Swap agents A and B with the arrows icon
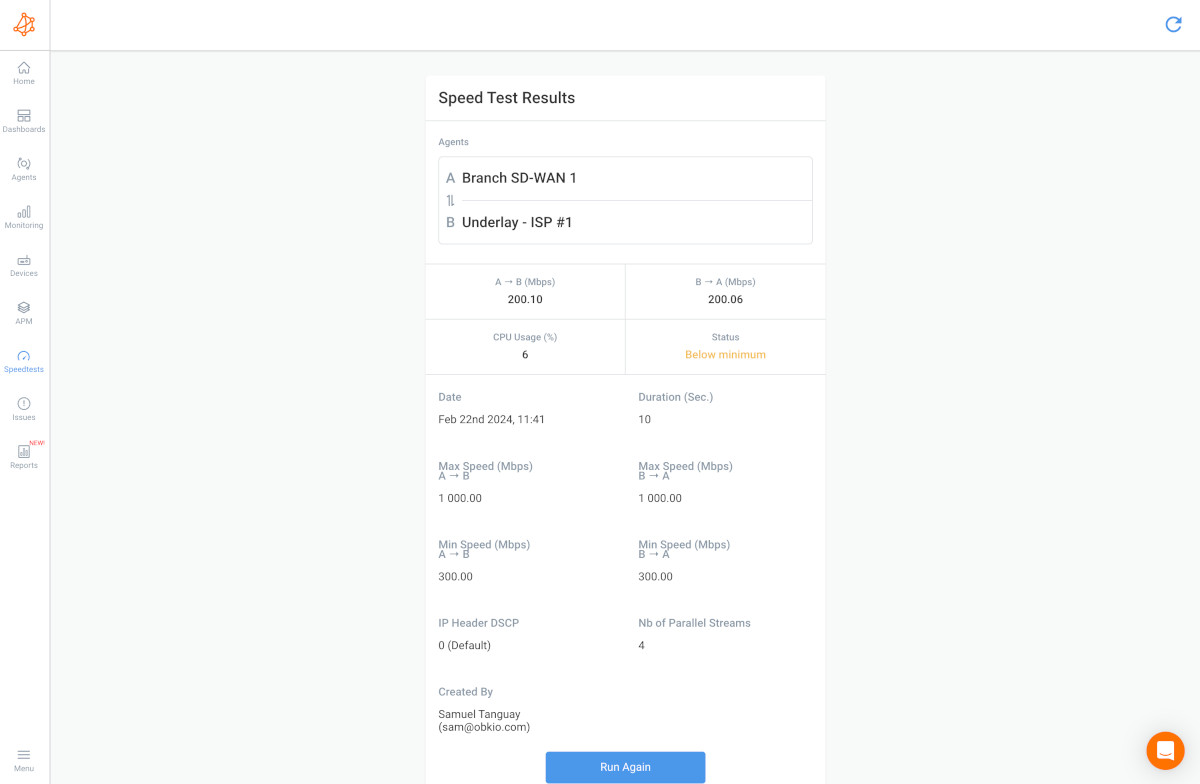Viewport: 1200px width, 784px height. pos(450,200)
